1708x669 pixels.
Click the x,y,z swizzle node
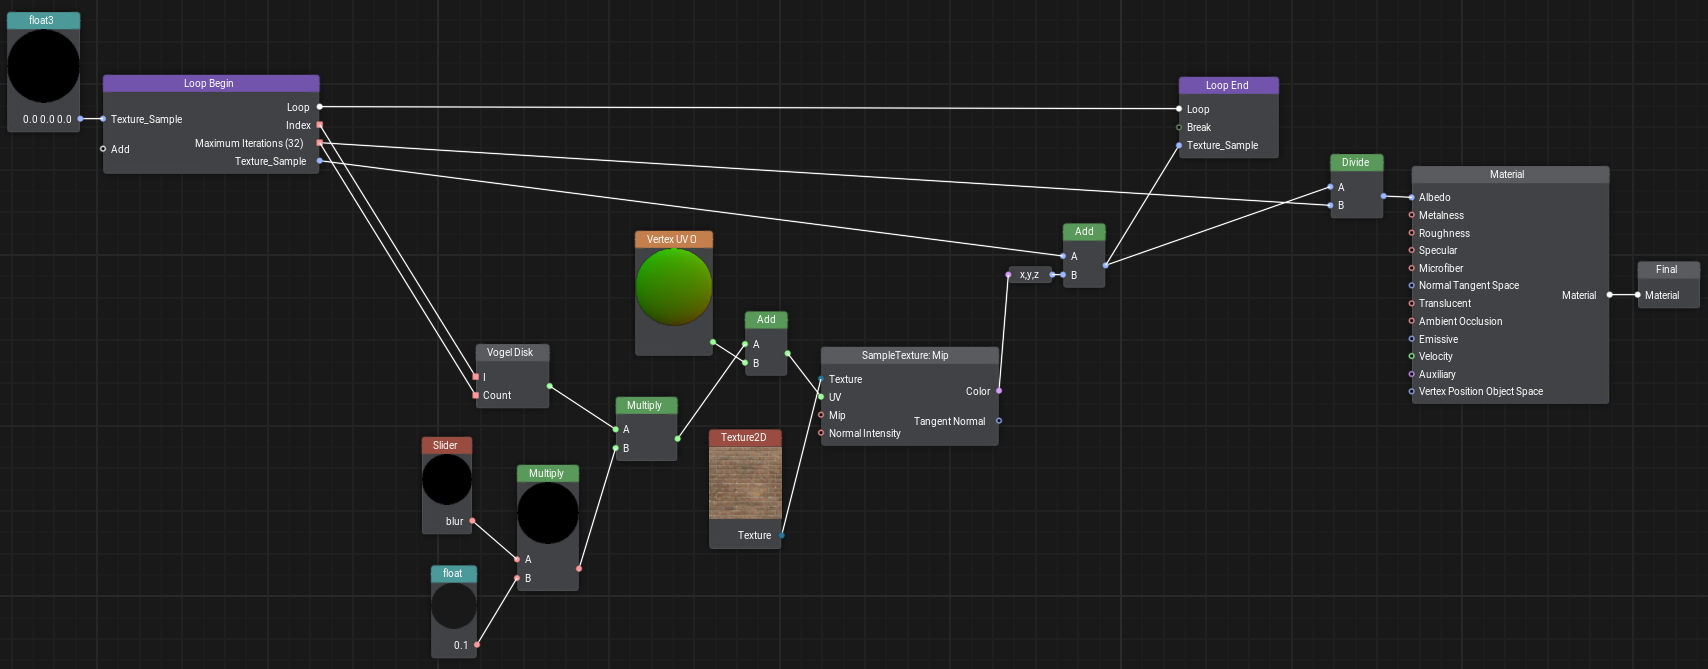coord(1029,275)
